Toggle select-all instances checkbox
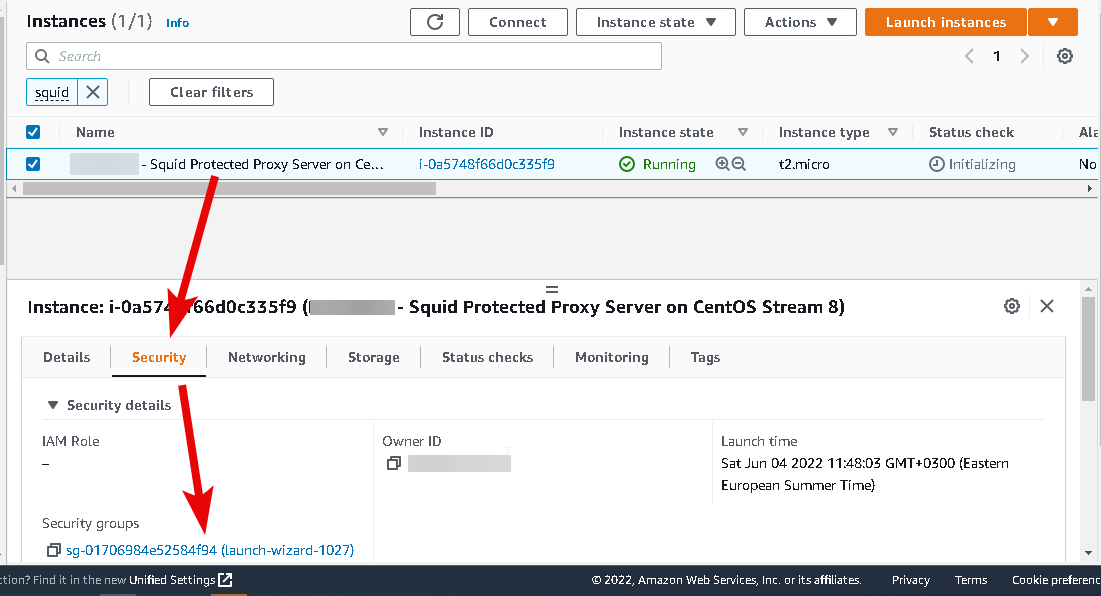Image resolution: width=1101 pixels, height=596 pixels. pos(33,132)
